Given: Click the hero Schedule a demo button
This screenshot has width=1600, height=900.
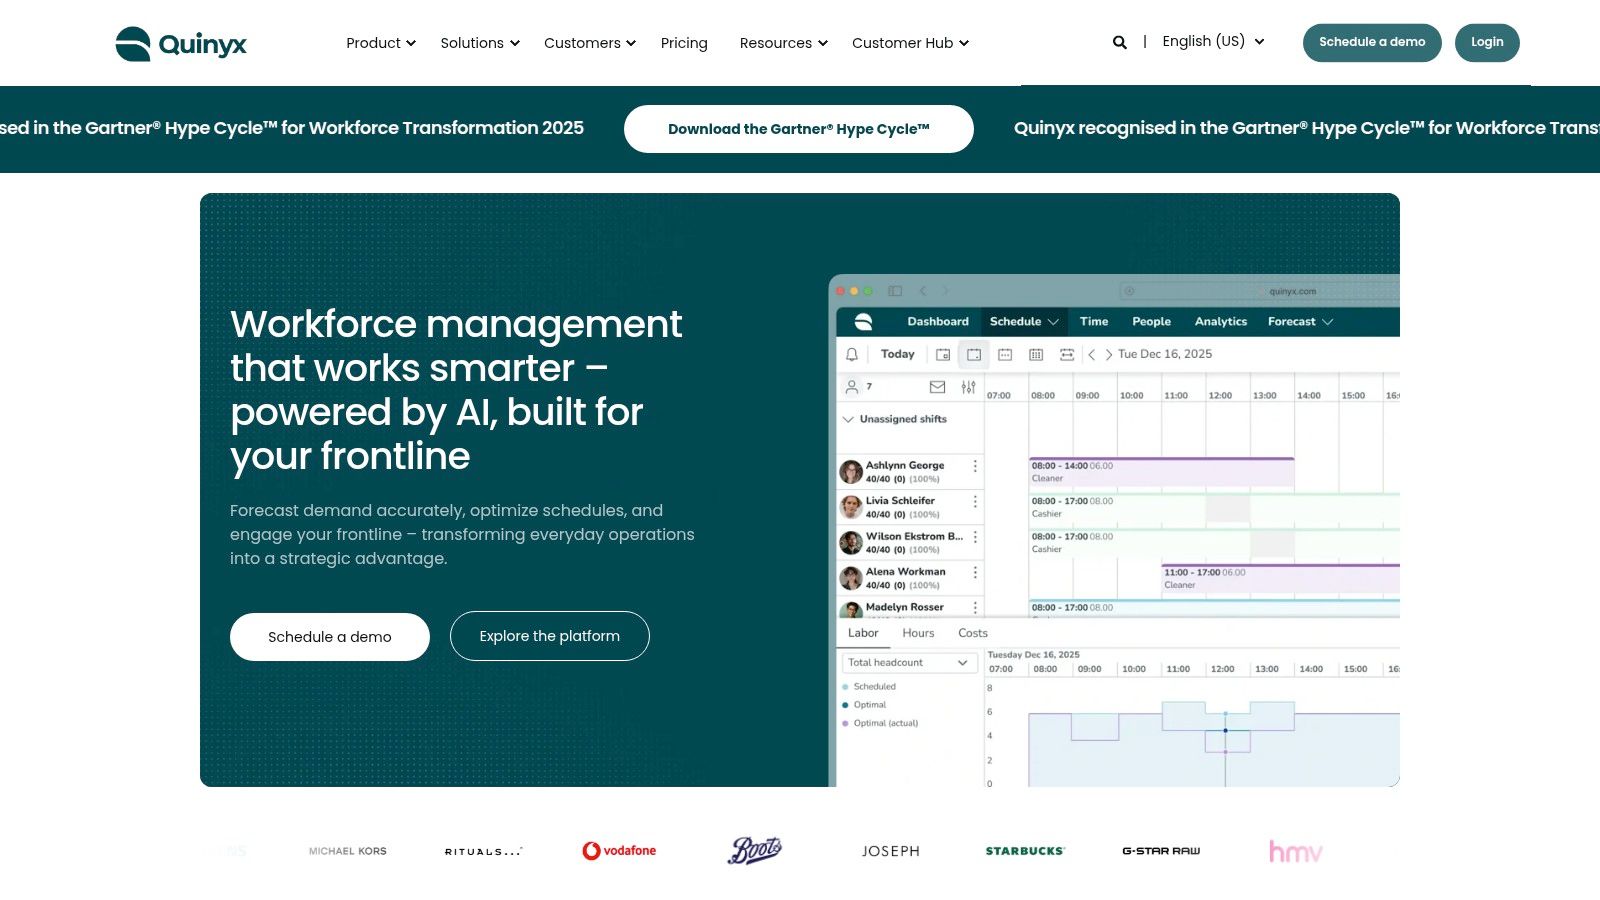Looking at the screenshot, I should click(330, 637).
